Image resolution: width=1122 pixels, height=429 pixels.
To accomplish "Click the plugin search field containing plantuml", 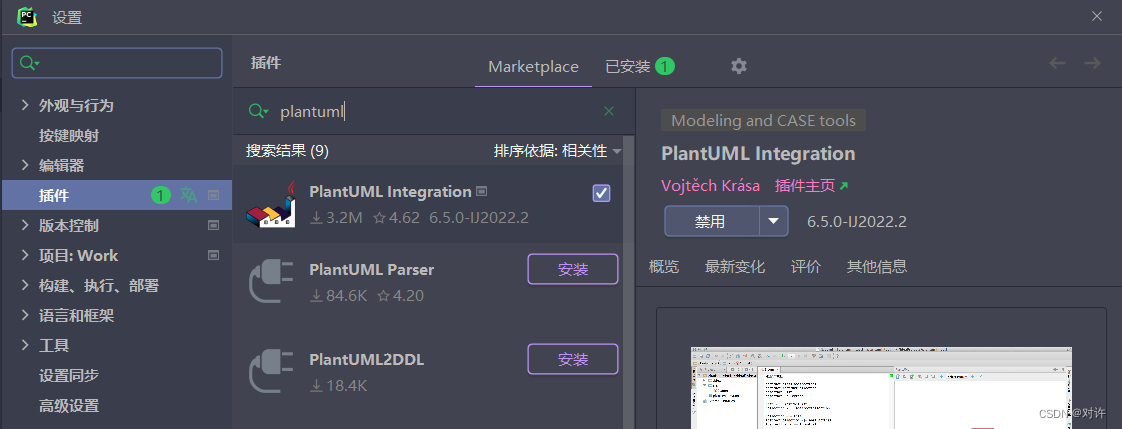I will tap(436, 111).
